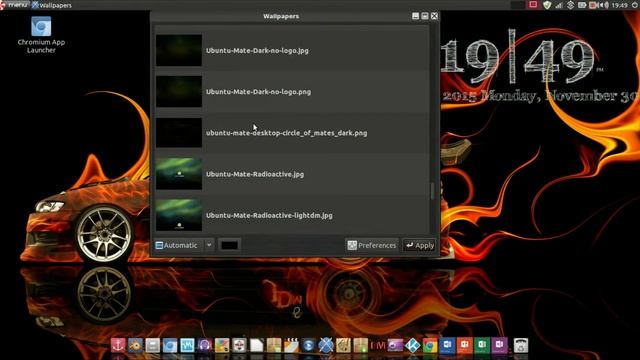Screen dimensions: 640x360
Task: Open the headphones audio app in dock
Action: tap(204, 345)
